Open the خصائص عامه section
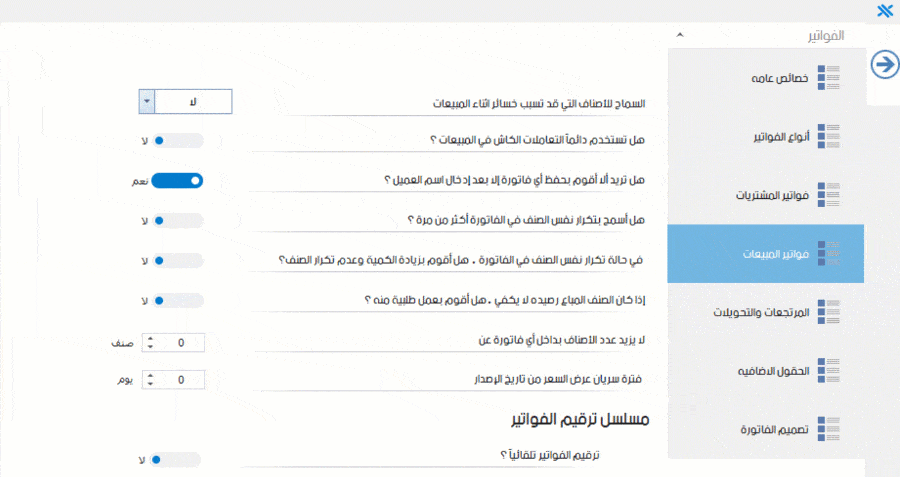Image resolution: width=900 pixels, height=477 pixels. coord(766,78)
